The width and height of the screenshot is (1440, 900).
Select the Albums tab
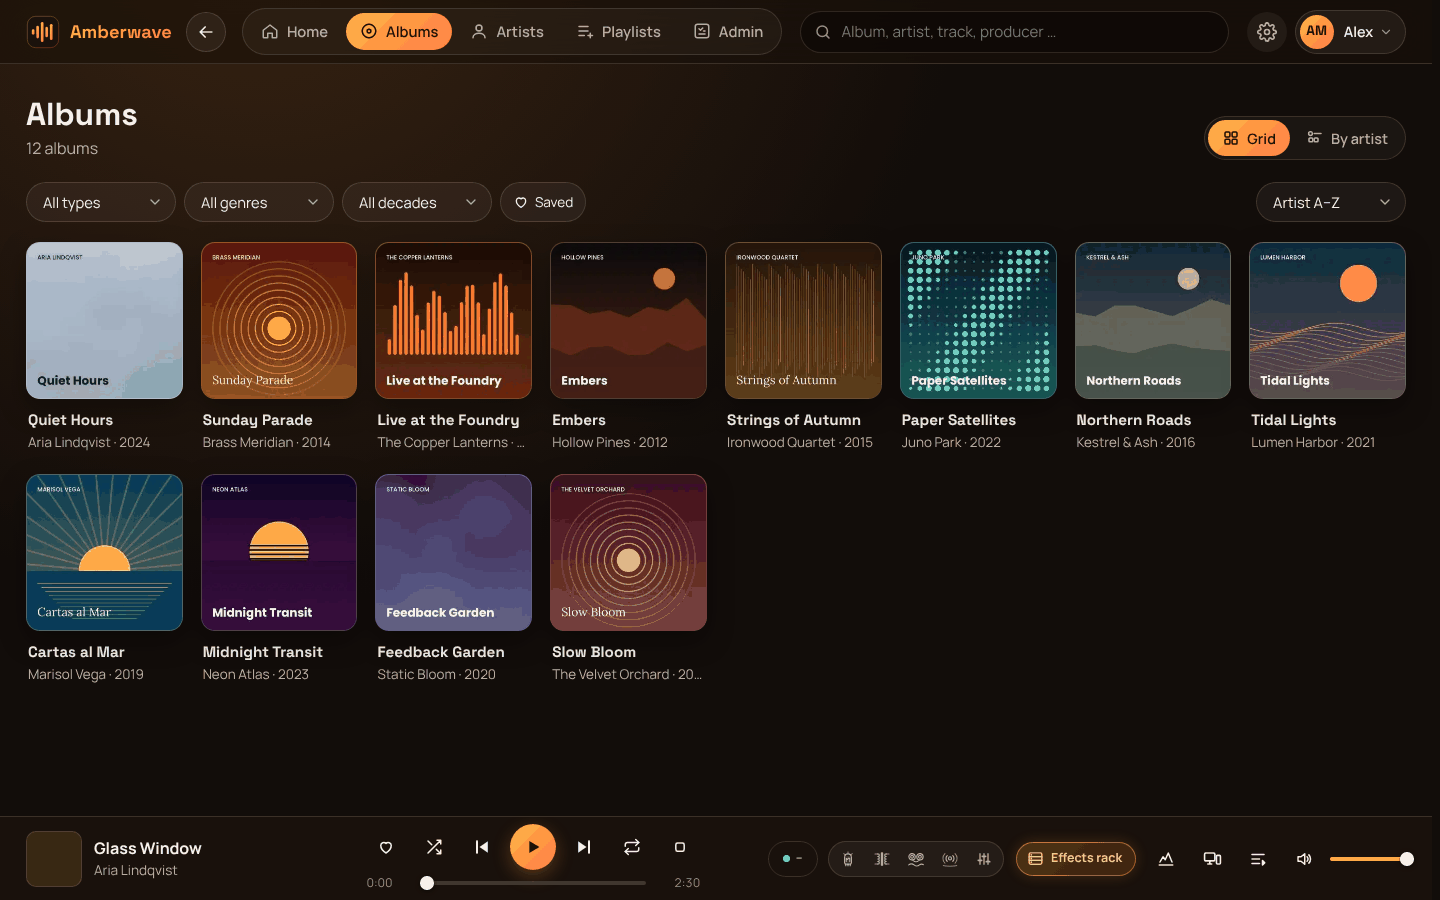tap(399, 32)
